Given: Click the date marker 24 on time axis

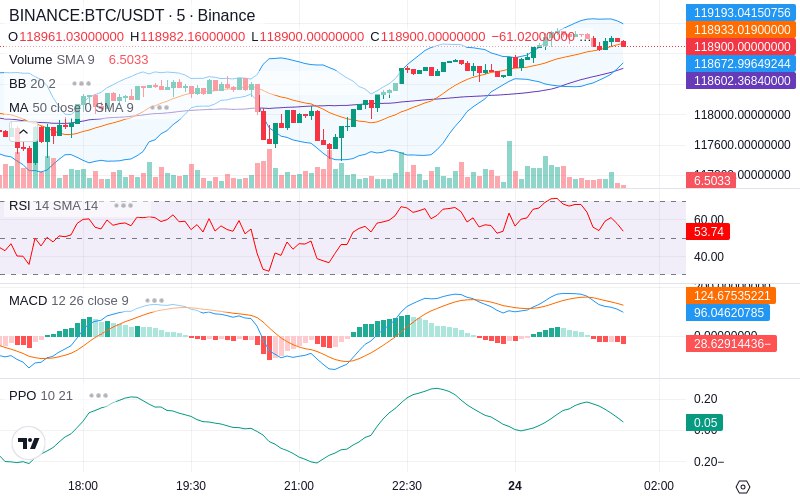Looking at the screenshot, I should tap(515, 486).
